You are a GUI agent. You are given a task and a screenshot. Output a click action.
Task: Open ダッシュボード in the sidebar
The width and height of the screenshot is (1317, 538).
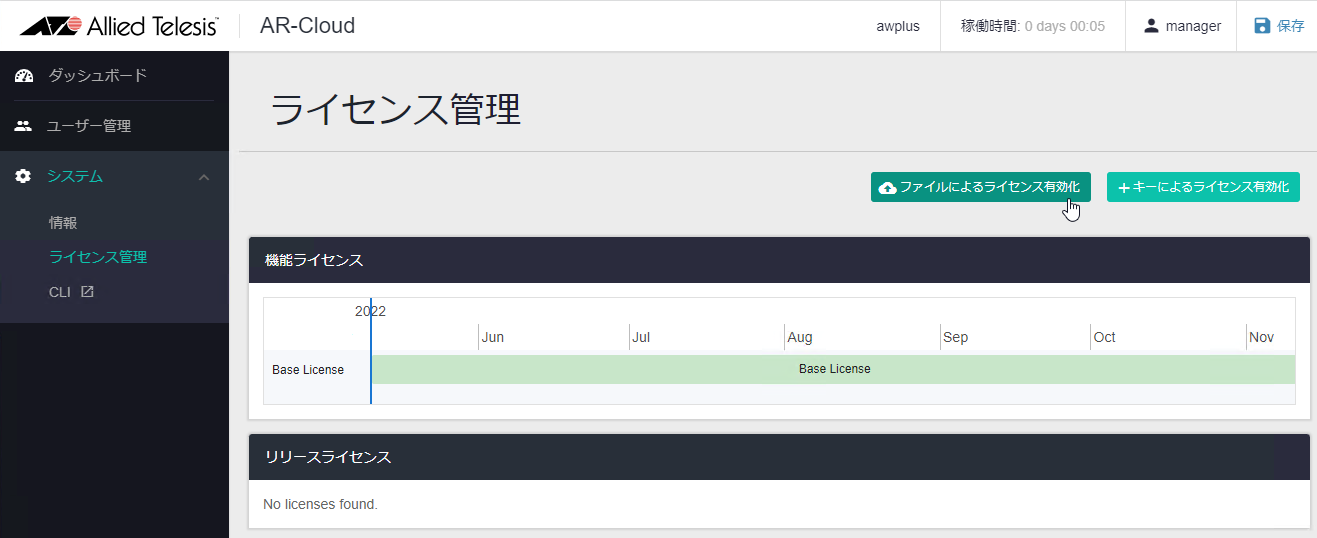[x=97, y=76]
